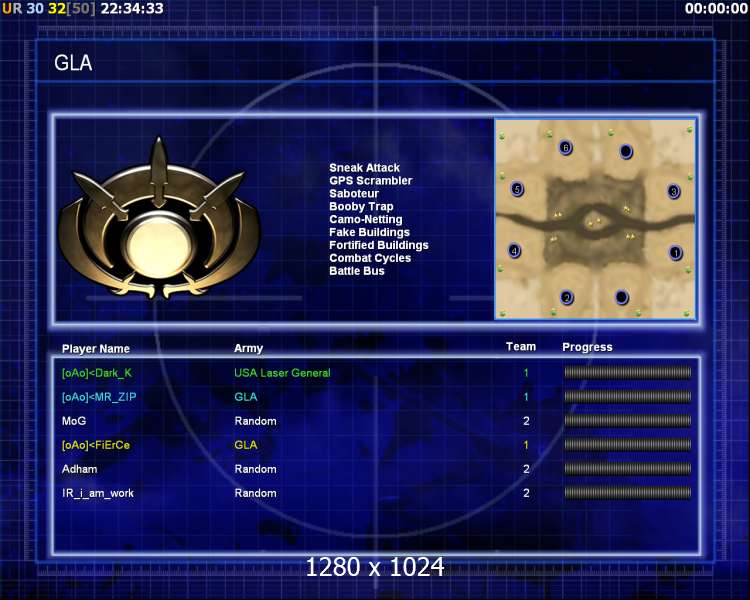Choose start position 4 on the minimap
This screenshot has height=600, width=750.
coord(514,251)
